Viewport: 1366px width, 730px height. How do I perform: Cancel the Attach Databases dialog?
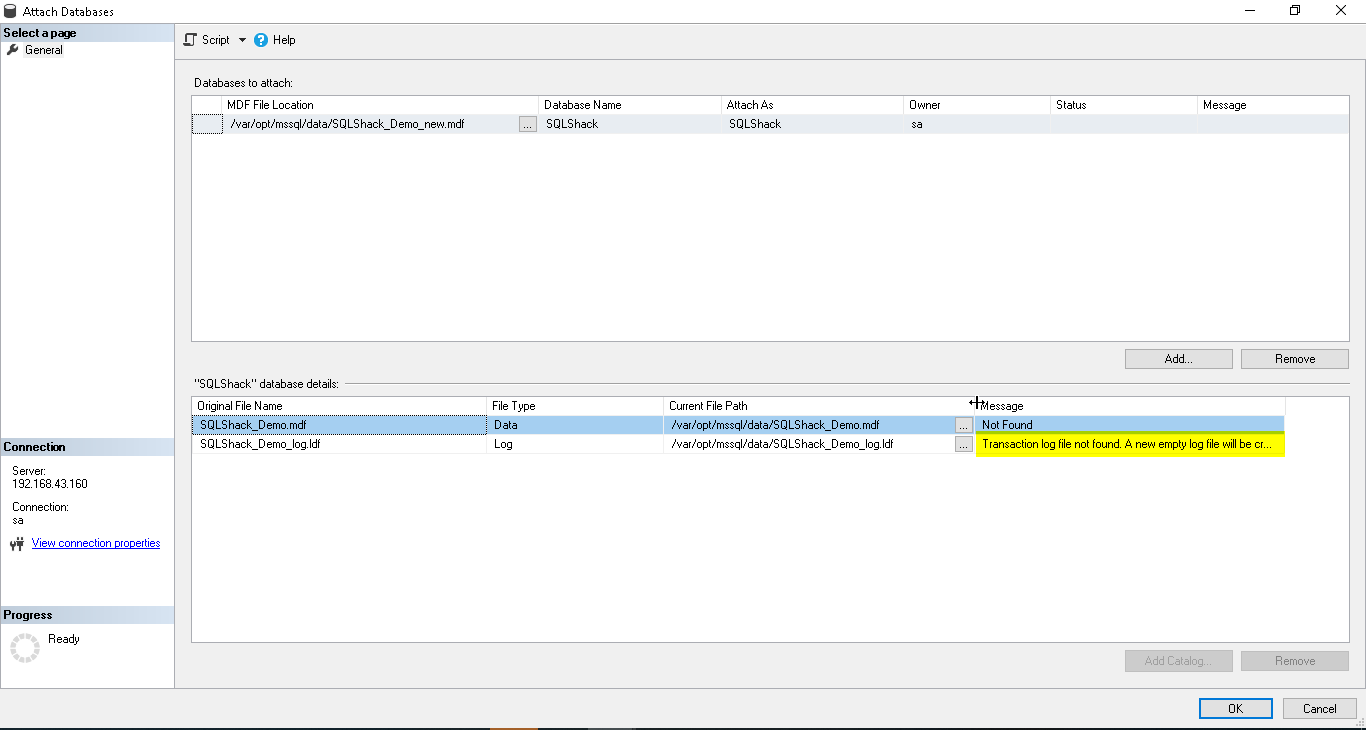pos(1319,708)
